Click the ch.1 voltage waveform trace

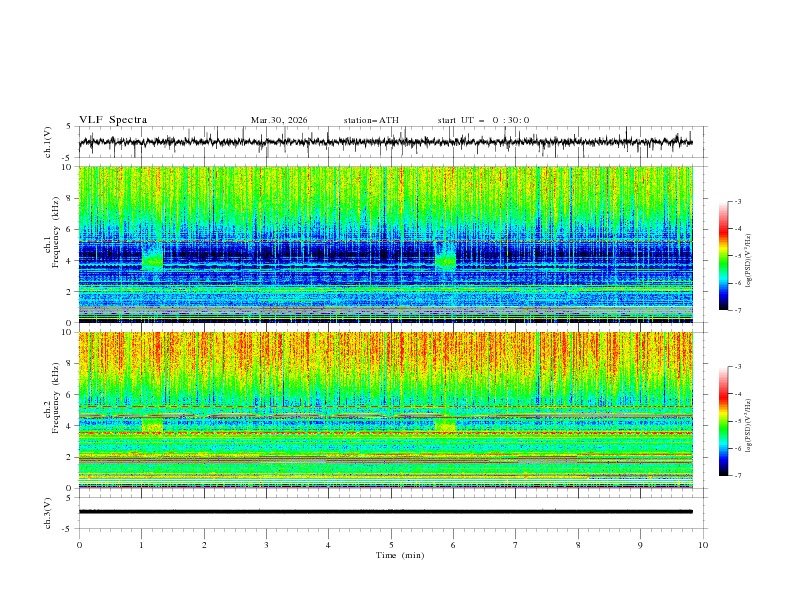point(385,142)
